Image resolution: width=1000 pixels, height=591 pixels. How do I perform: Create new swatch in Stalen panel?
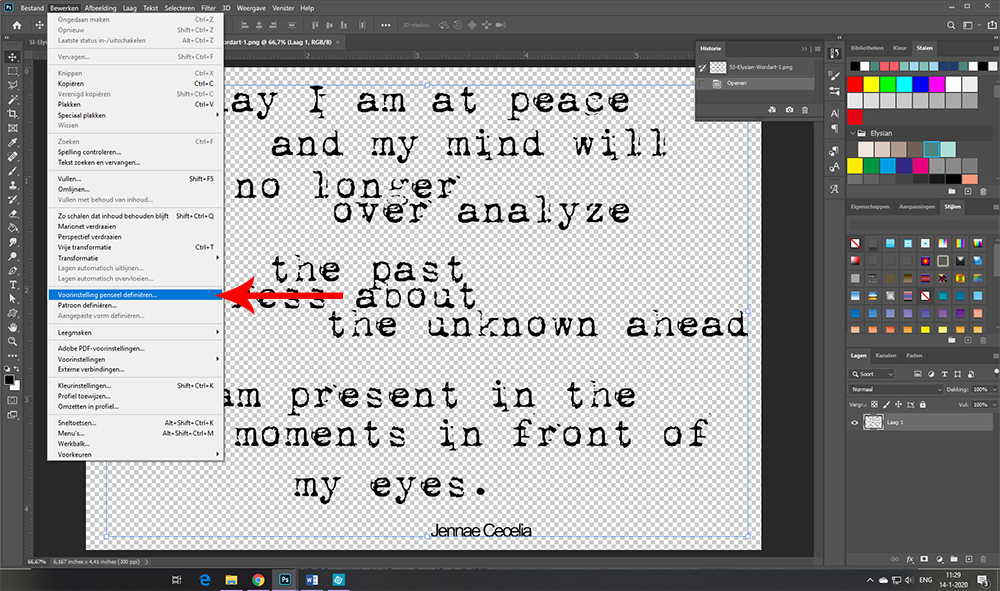[967, 191]
